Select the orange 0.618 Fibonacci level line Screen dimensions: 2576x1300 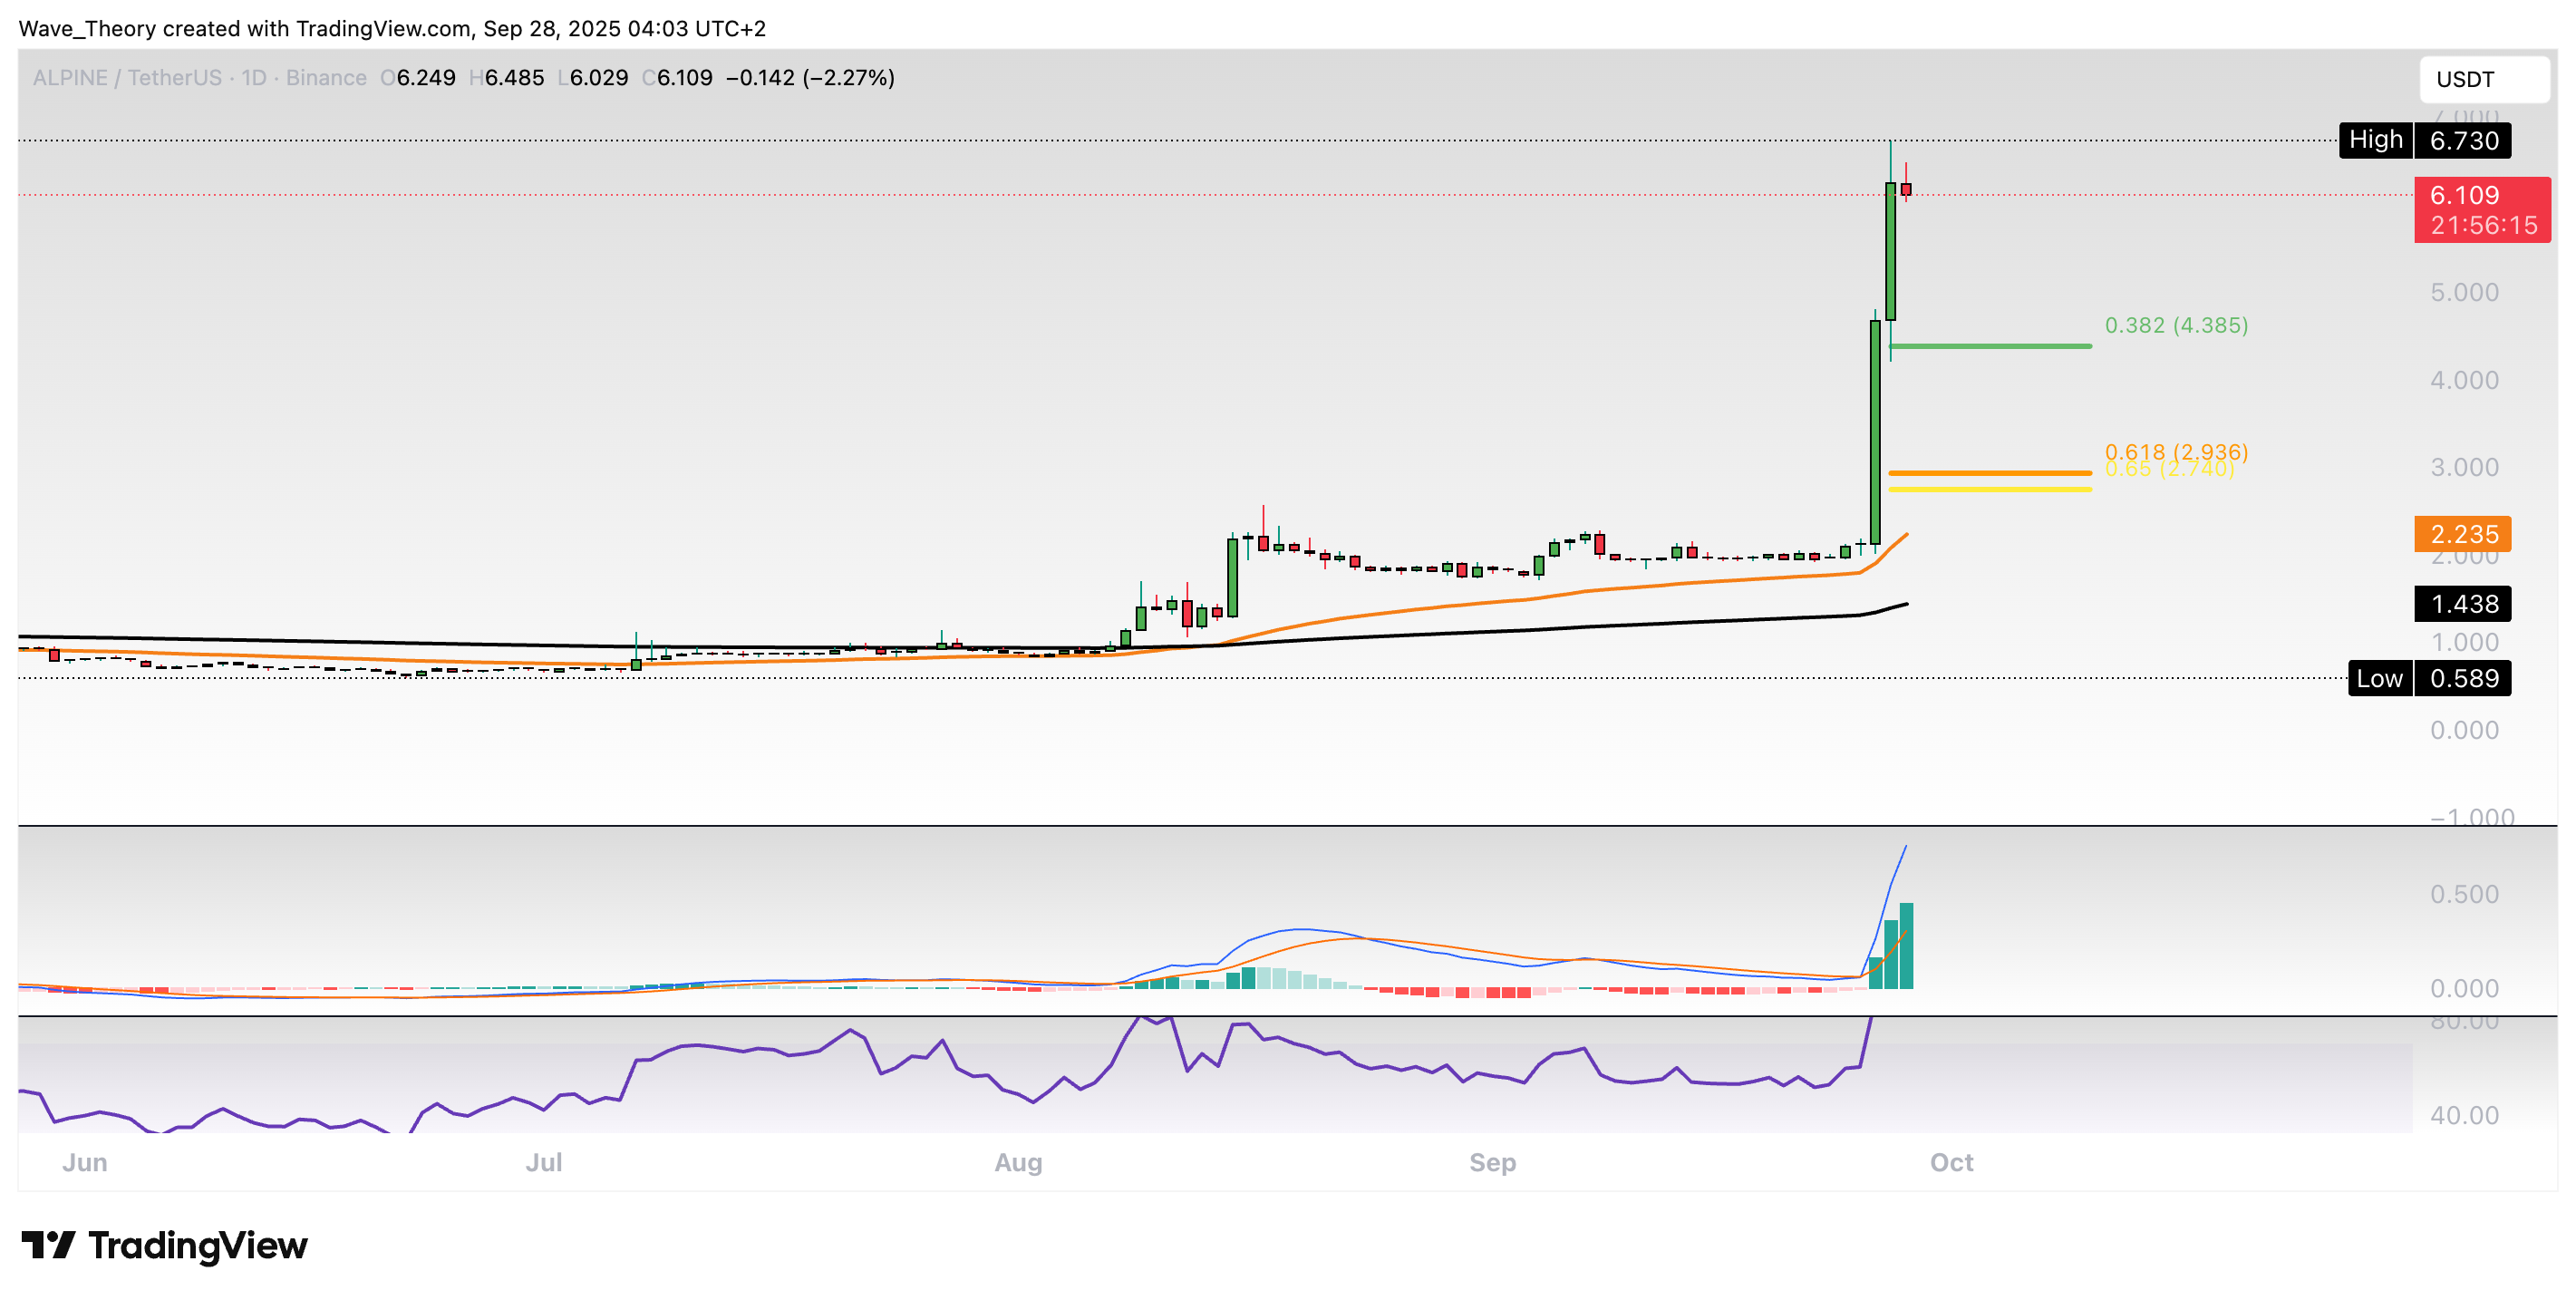coord(1990,473)
